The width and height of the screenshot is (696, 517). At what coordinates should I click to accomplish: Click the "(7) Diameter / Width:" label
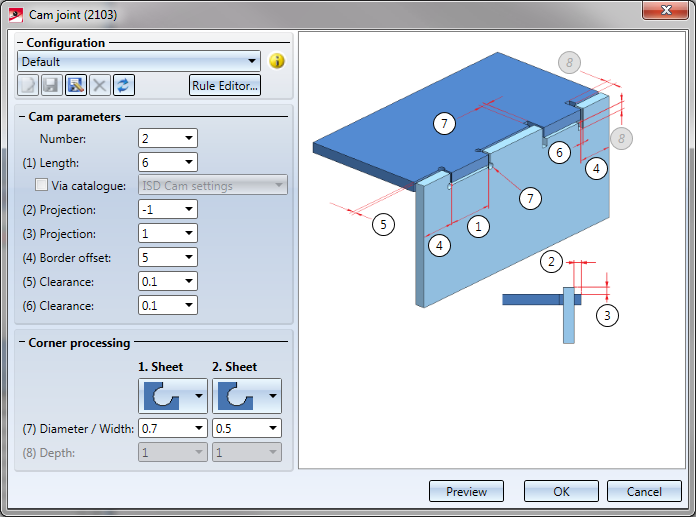[x=78, y=429]
